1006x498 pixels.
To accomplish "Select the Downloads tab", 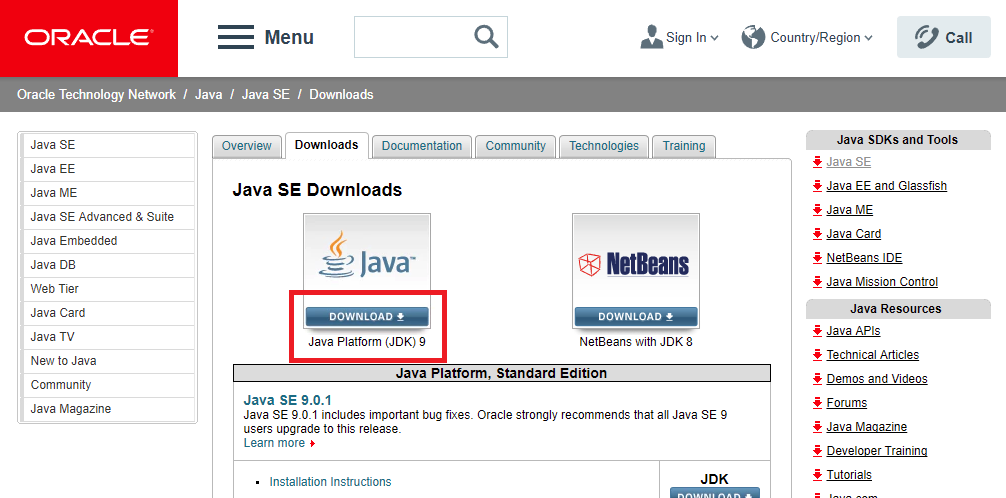I will 327,145.
